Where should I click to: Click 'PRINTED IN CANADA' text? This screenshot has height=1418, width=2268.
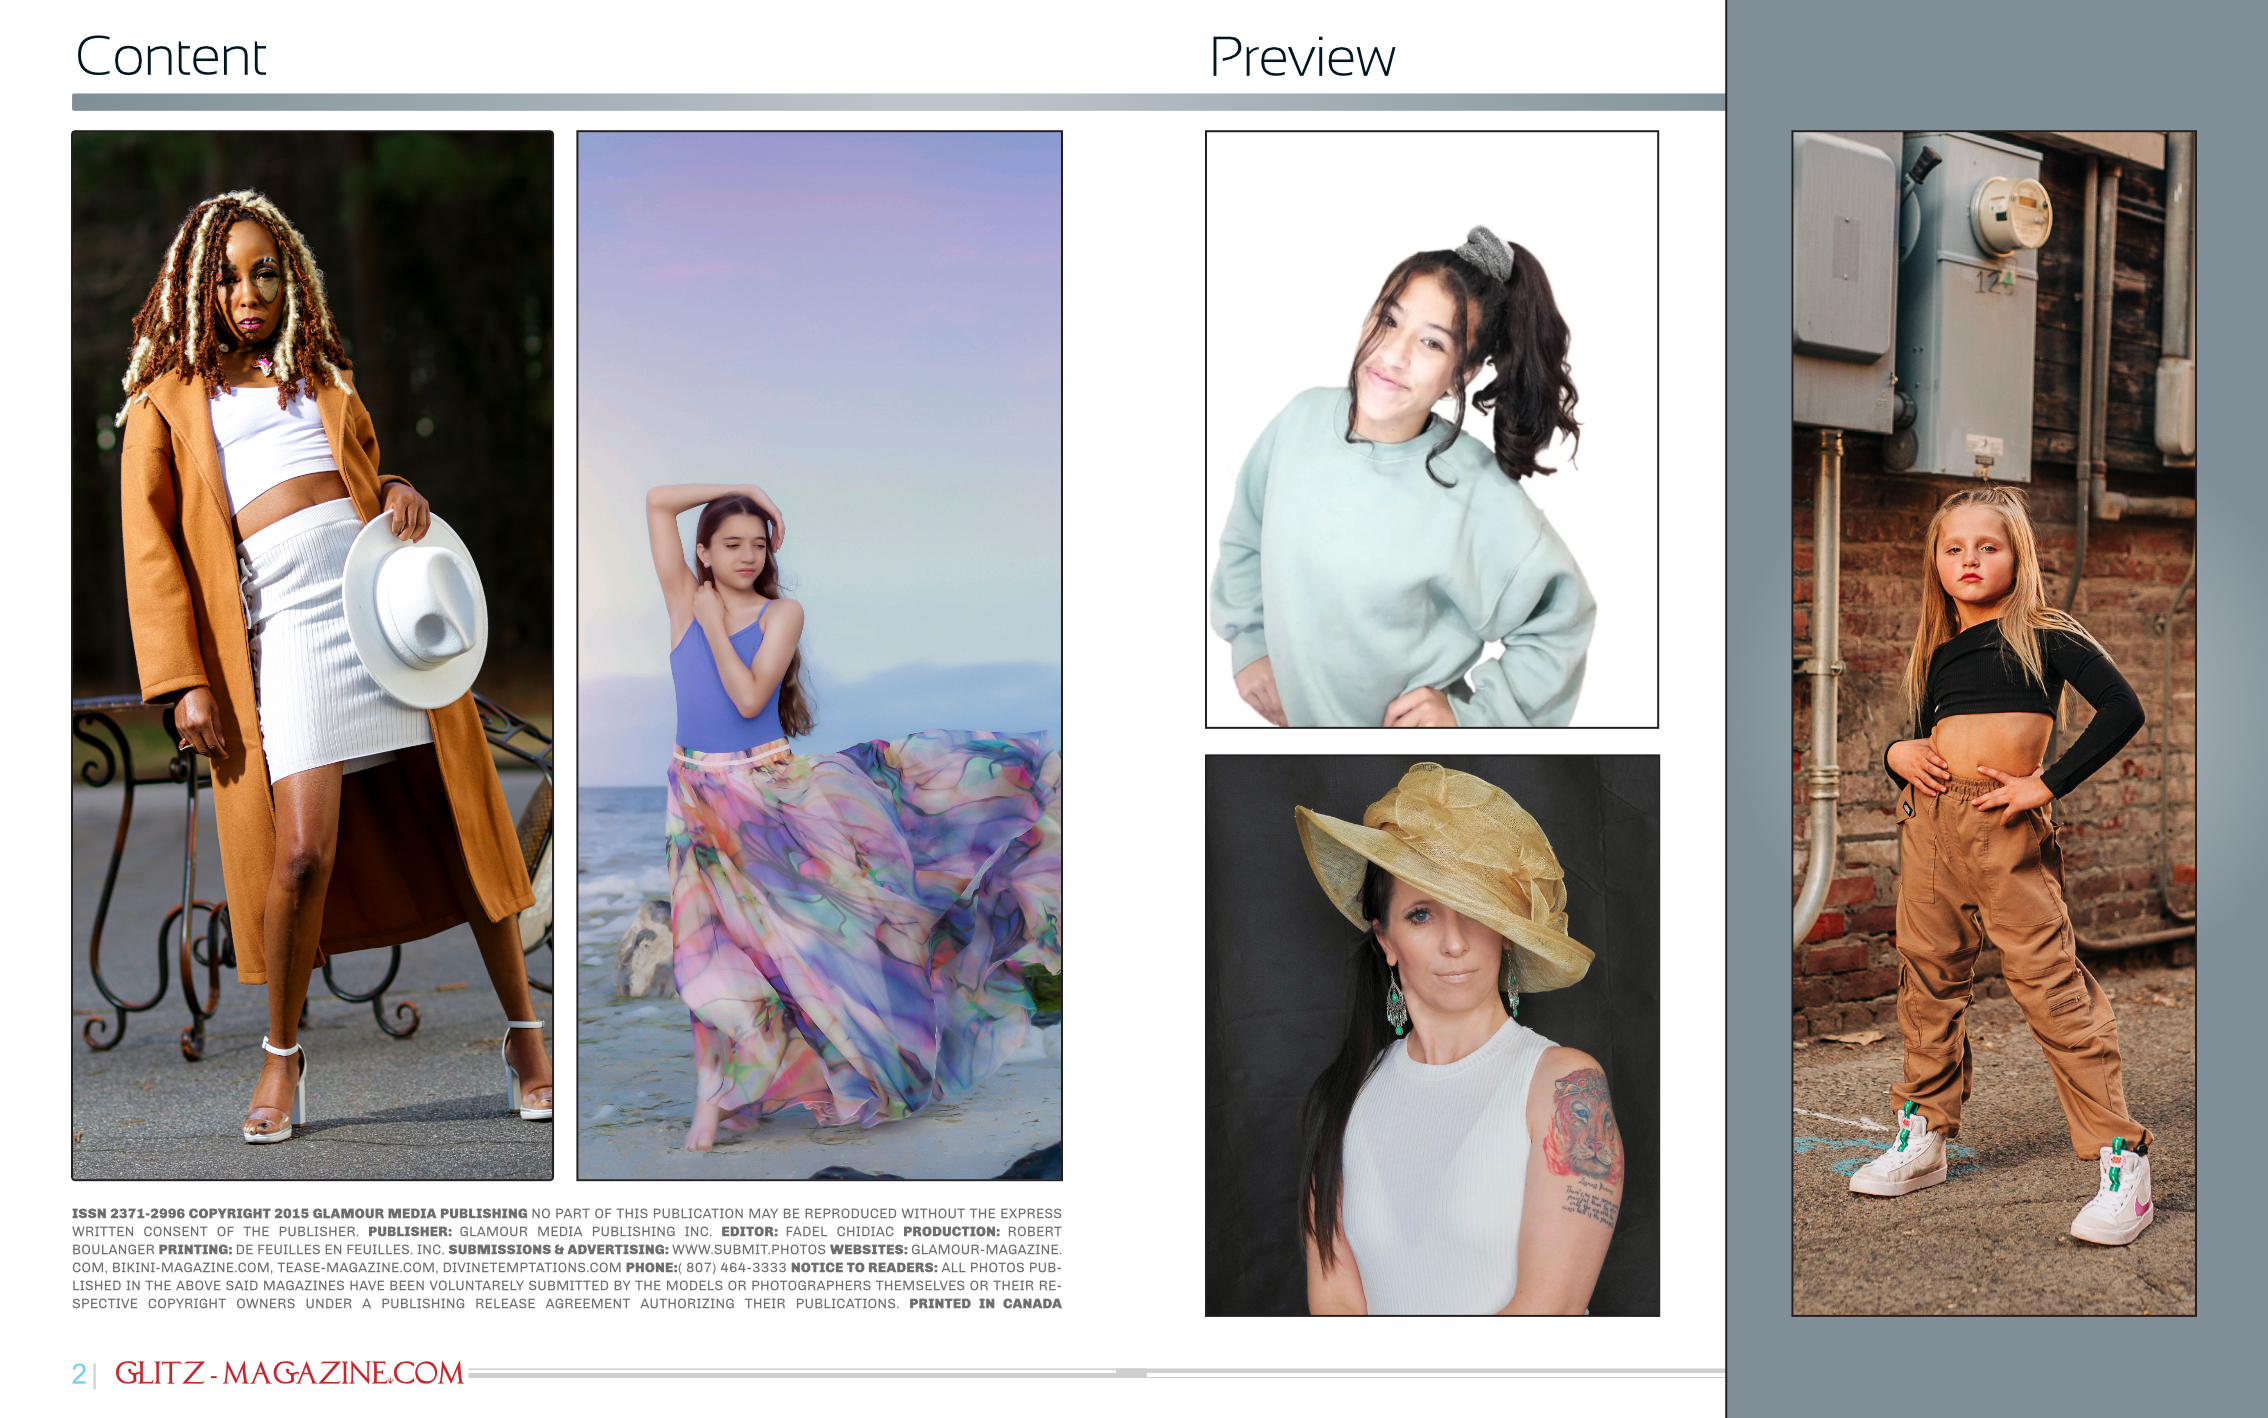[x=985, y=1303]
